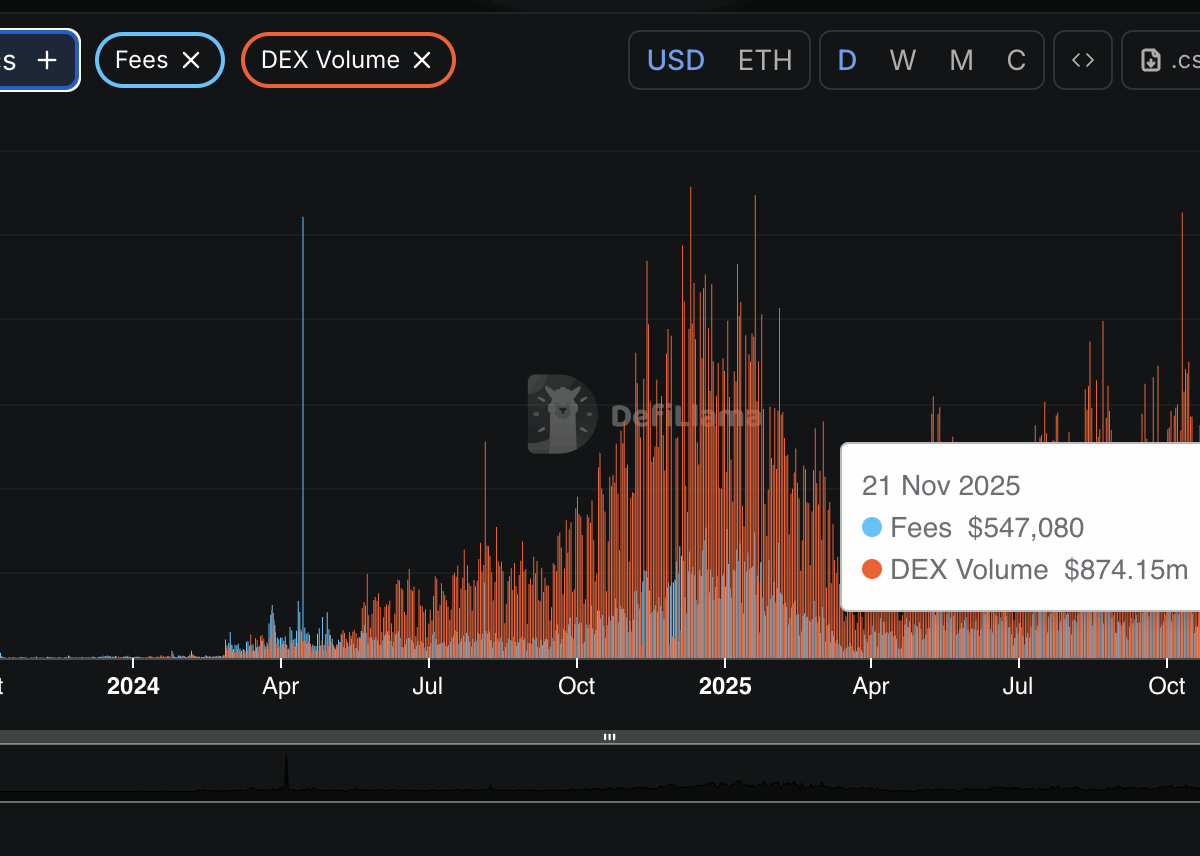This screenshot has width=1200, height=856.
Task: Click the DefiLlama watermark logo on chart
Action: coord(562,414)
